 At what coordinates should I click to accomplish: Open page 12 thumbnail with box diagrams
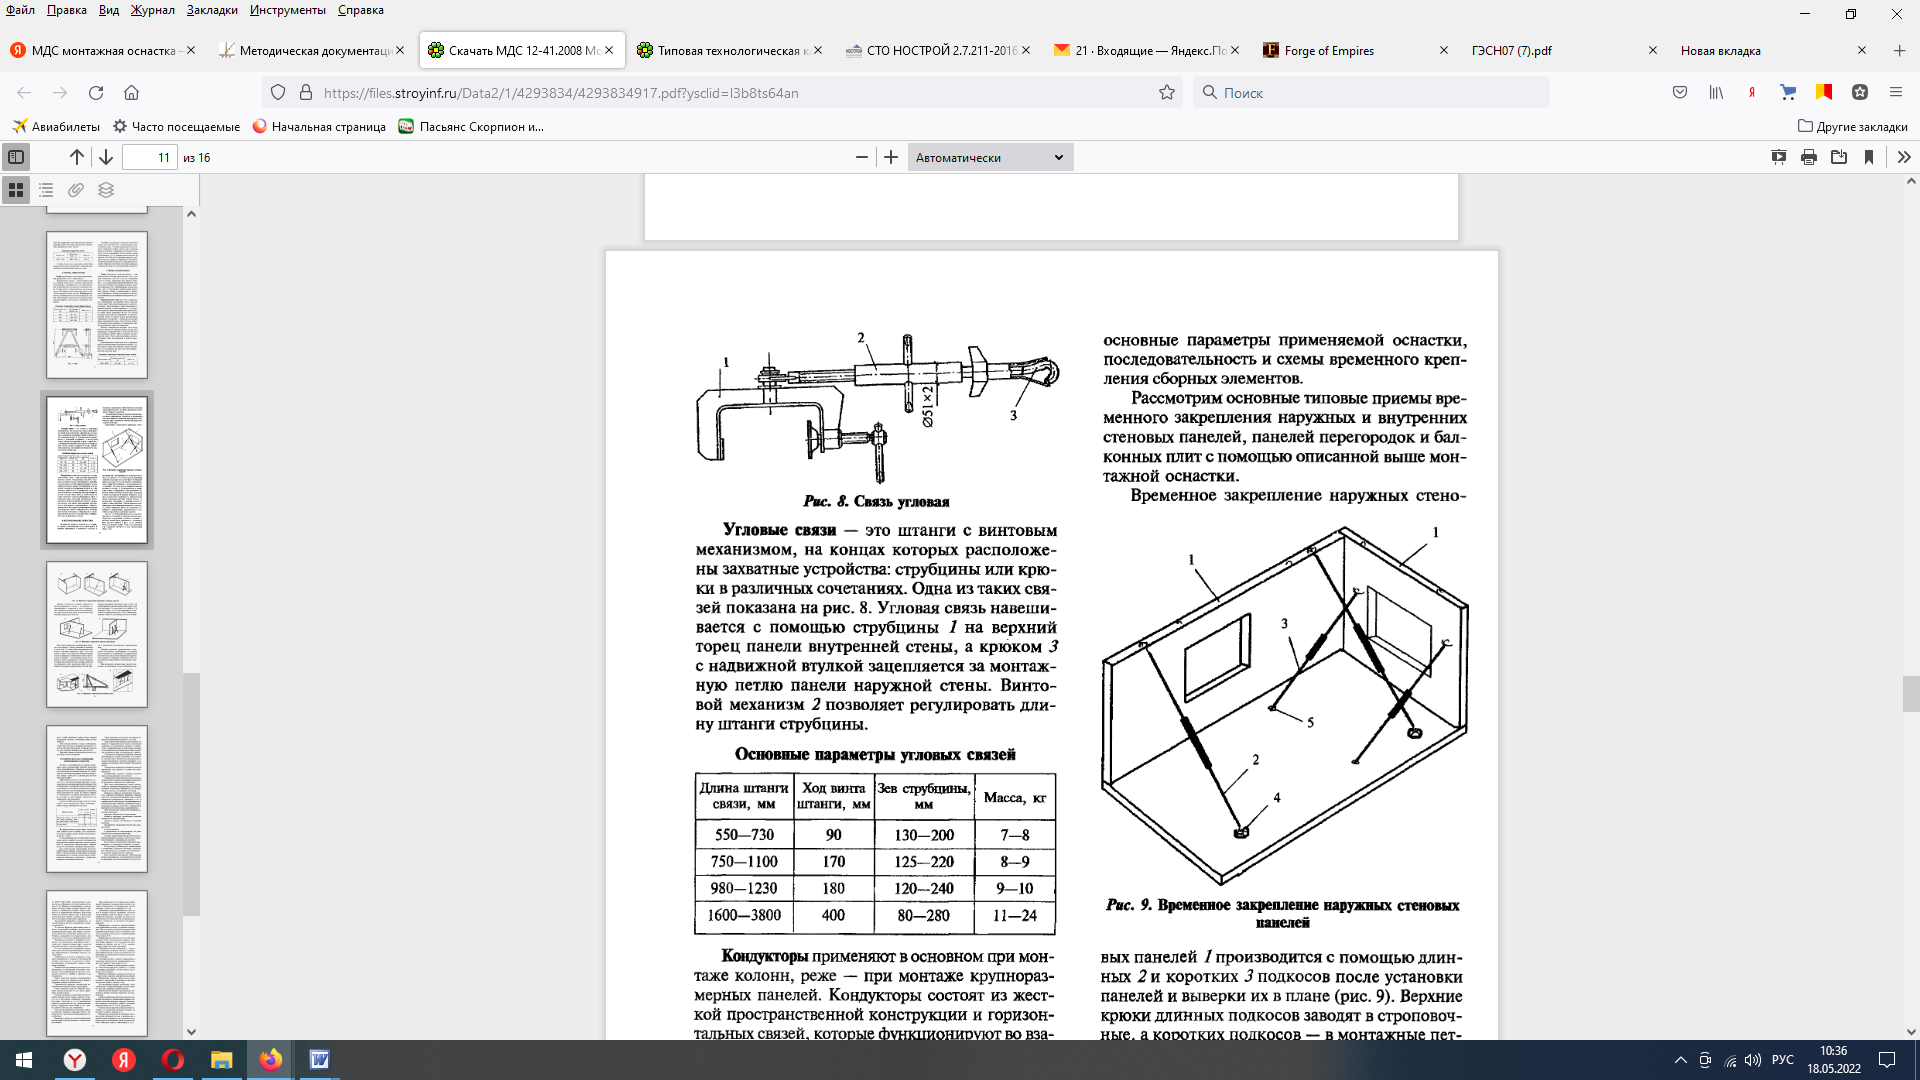click(x=97, y=634)
